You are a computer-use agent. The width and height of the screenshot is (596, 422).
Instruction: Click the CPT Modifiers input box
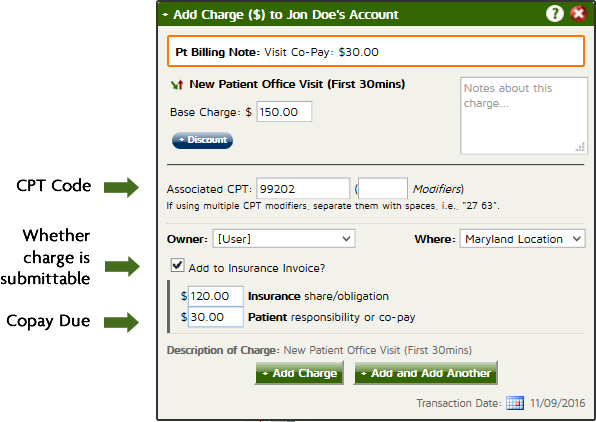(383, 189)
